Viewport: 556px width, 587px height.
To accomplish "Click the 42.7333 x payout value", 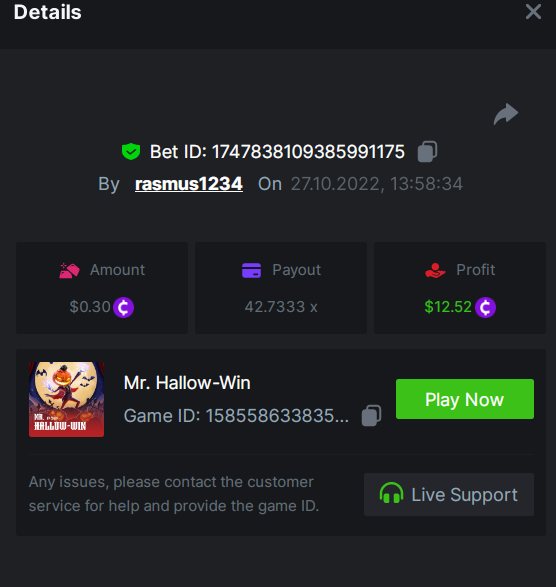I will tap(281, 307).
